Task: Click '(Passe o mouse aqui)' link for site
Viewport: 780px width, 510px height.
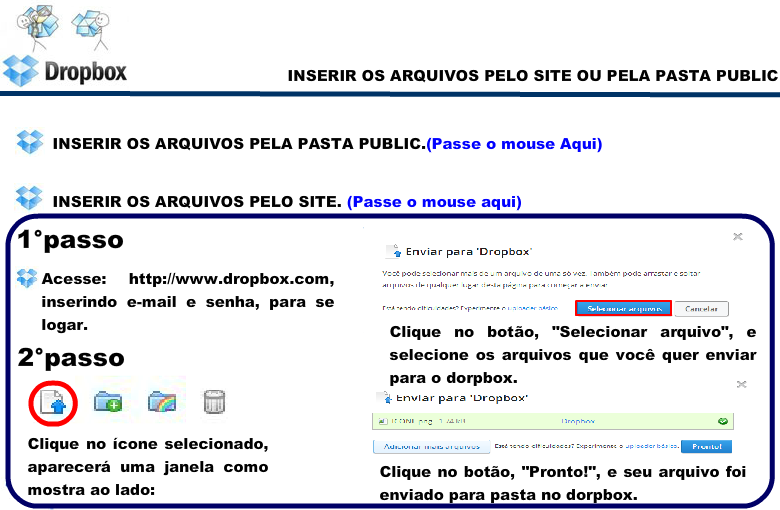Action: coord(434,202)
